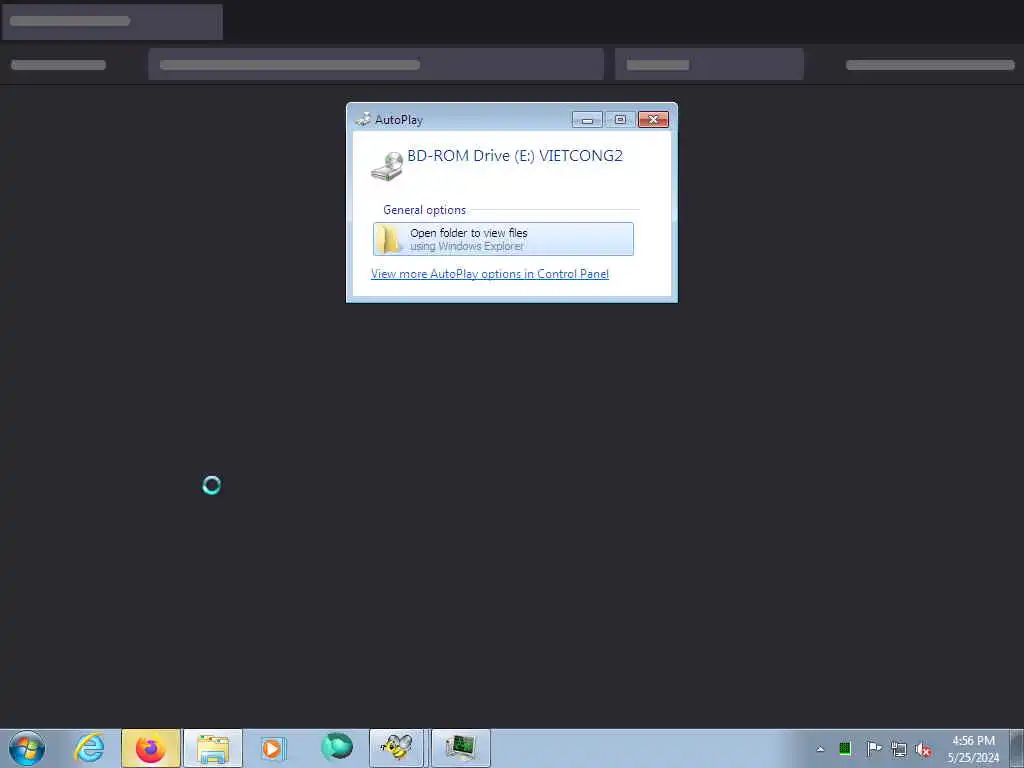This screenshot has width=1024, height=768.
Task: Click the BD-ROM Drive (E:) VIETCONG2 title text
Action: (515, 155)
